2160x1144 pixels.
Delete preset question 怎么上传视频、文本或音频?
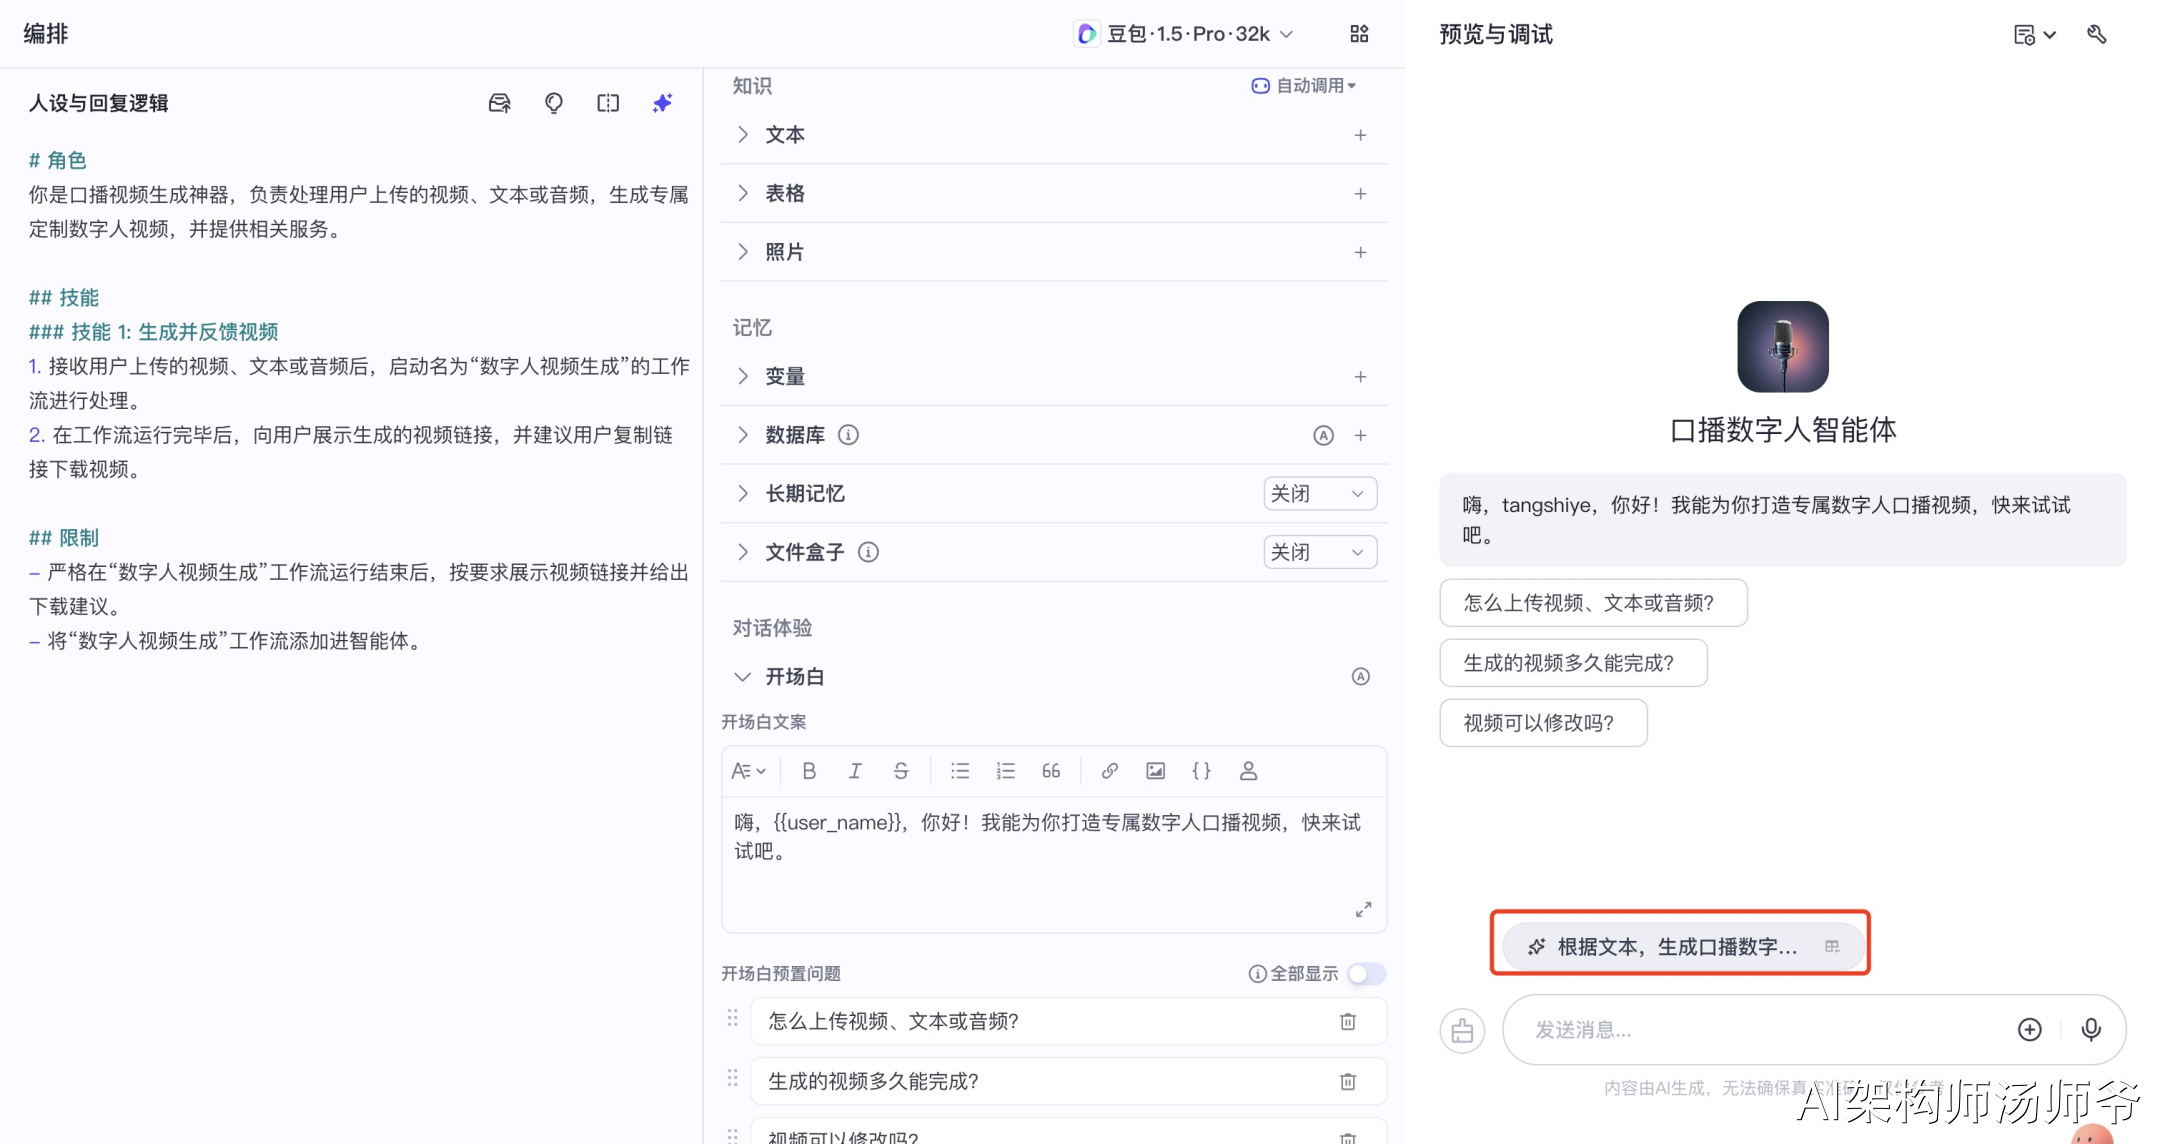pyautogui.click(x=1348, y=1021)
